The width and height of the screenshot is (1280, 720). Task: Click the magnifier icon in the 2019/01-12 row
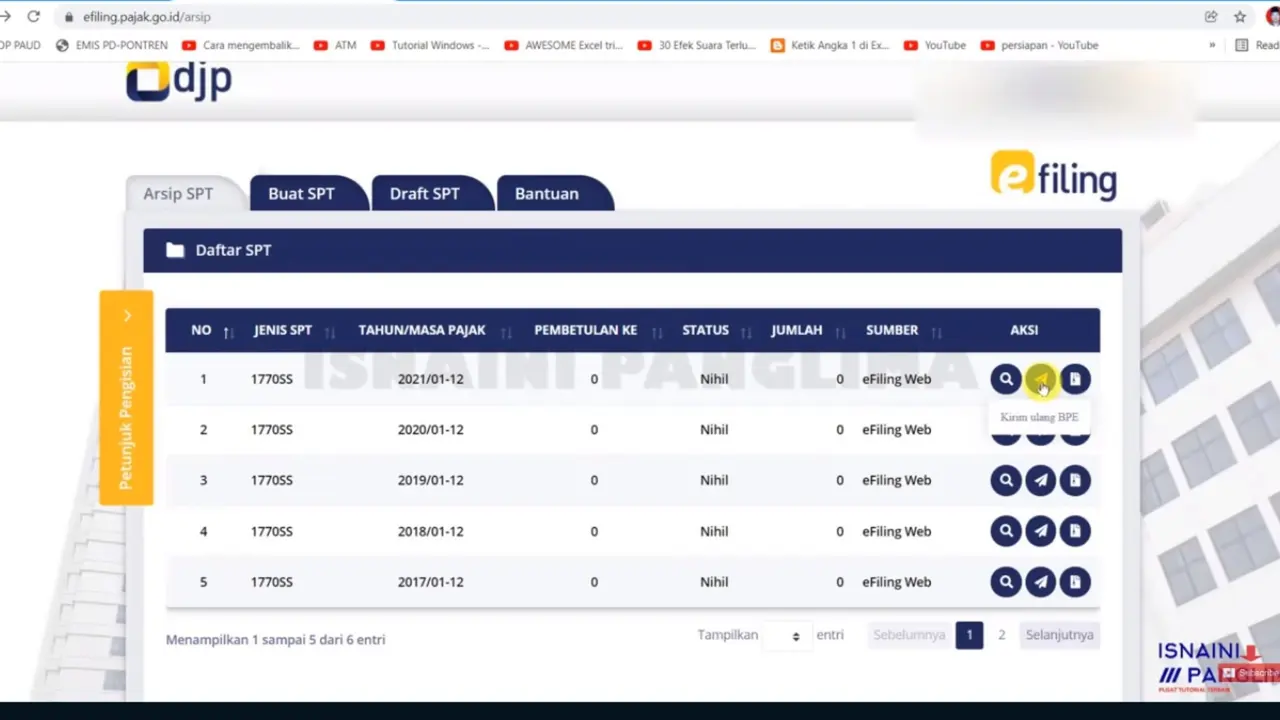(1006, 480)
